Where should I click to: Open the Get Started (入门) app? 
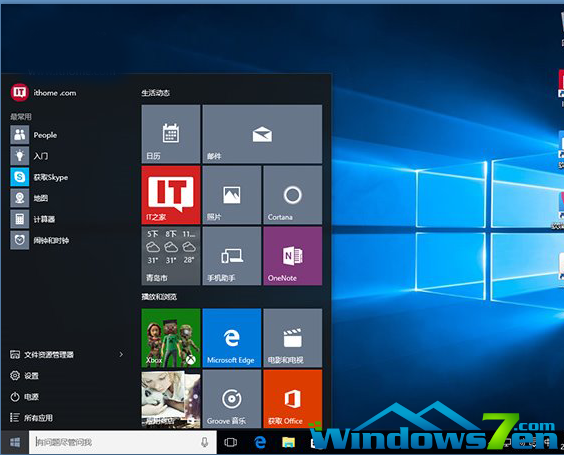pos(29,156)
